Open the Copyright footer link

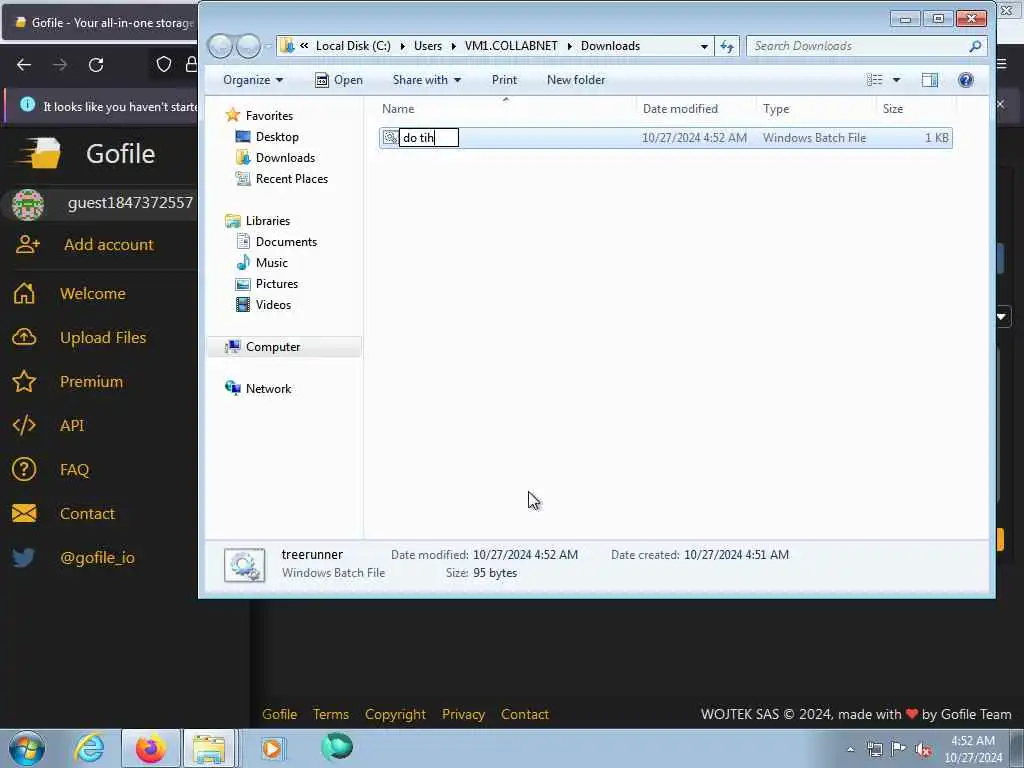point(395,714)
